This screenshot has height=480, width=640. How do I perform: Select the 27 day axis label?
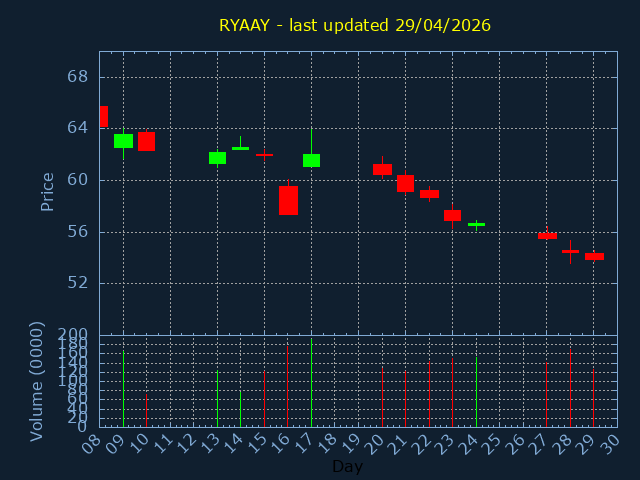[539, 443]
